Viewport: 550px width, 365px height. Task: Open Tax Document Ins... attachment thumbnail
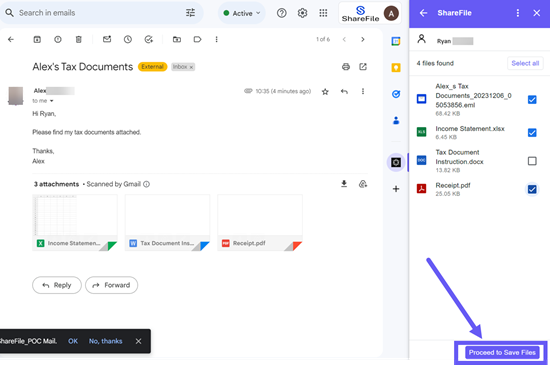(x=167, y=222)
